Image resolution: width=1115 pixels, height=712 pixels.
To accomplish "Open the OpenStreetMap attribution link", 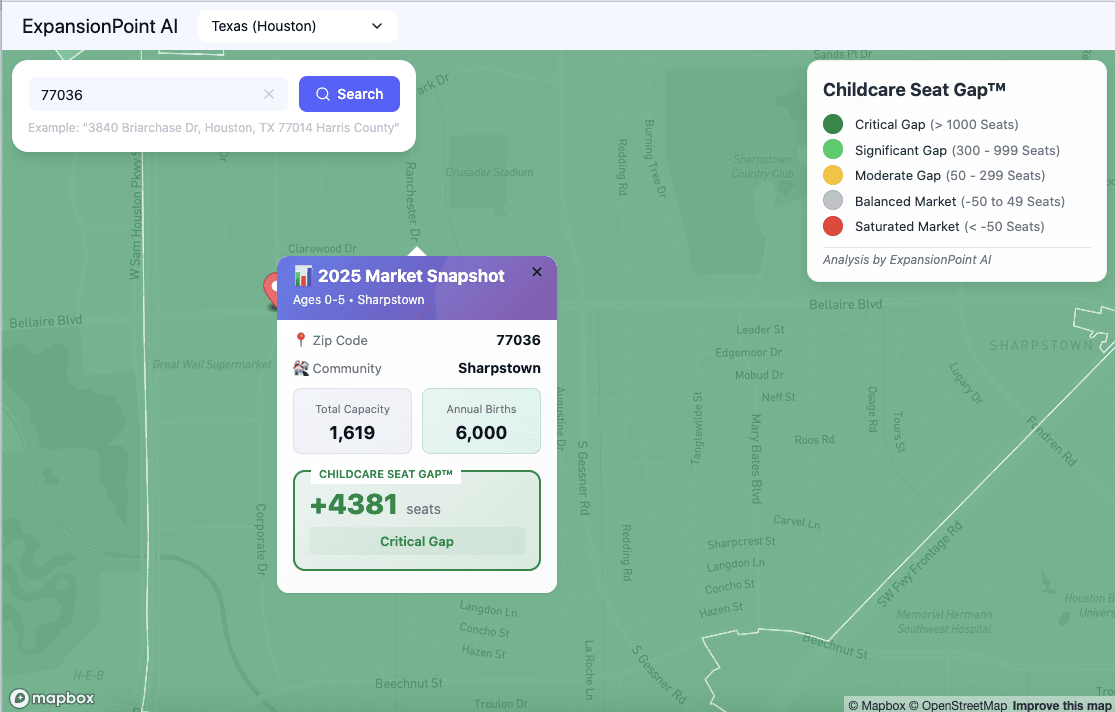I will 958,705.
